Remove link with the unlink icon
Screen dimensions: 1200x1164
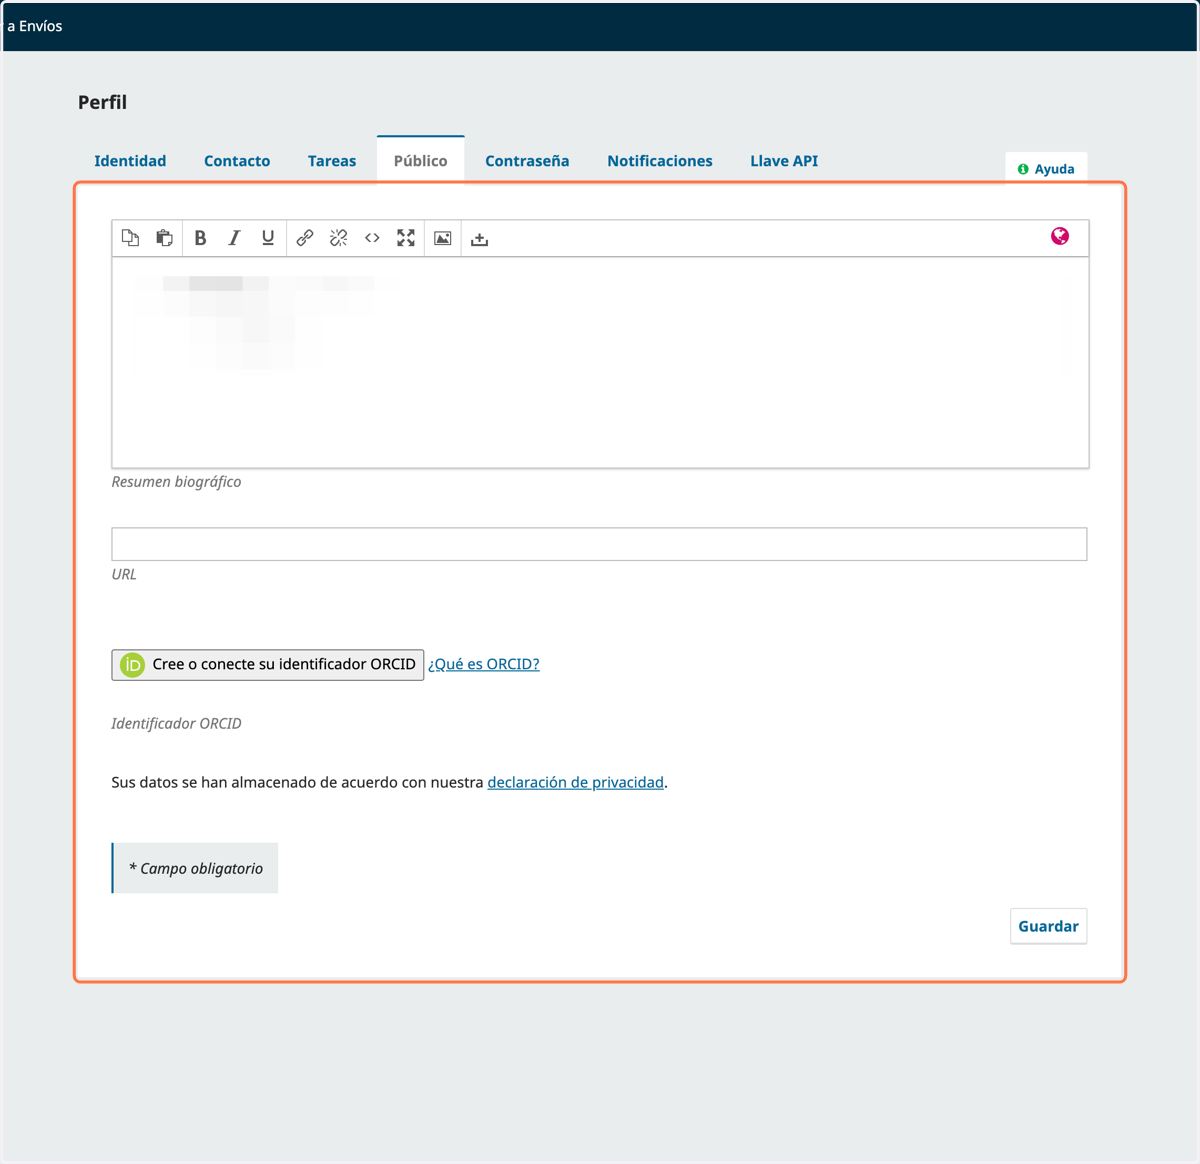point(339,238)
